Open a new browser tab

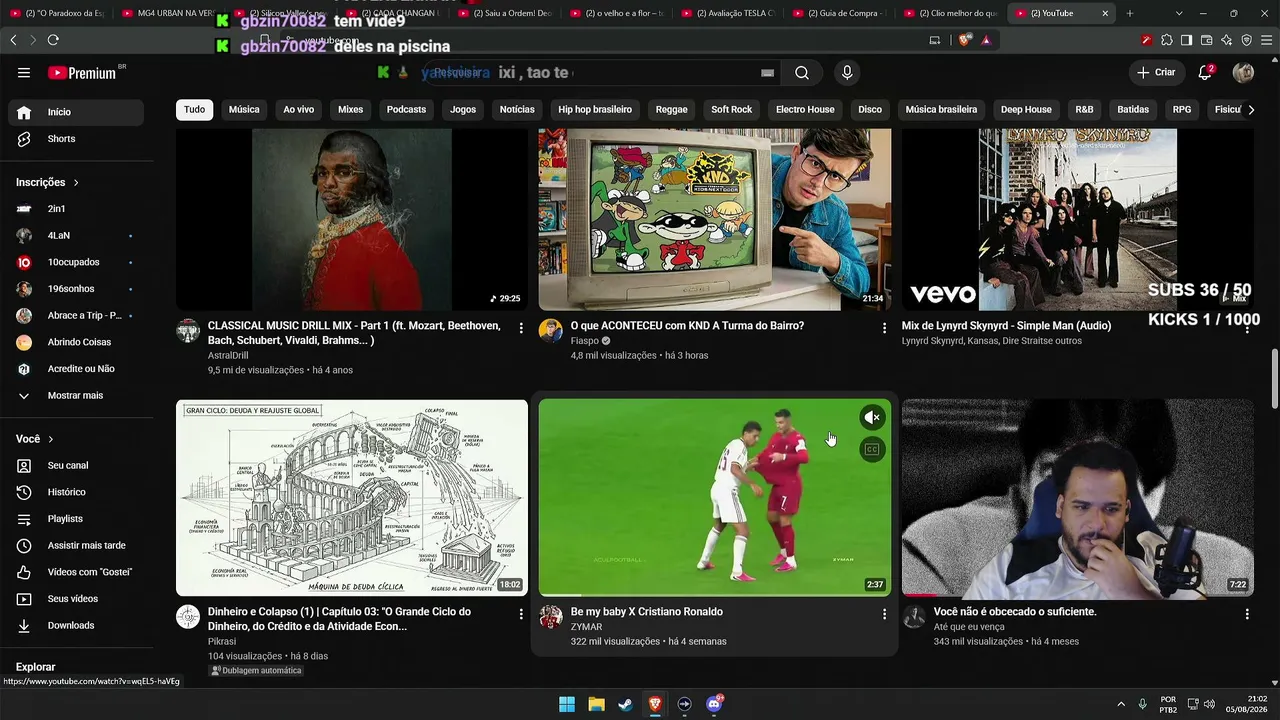[1130, 13]
